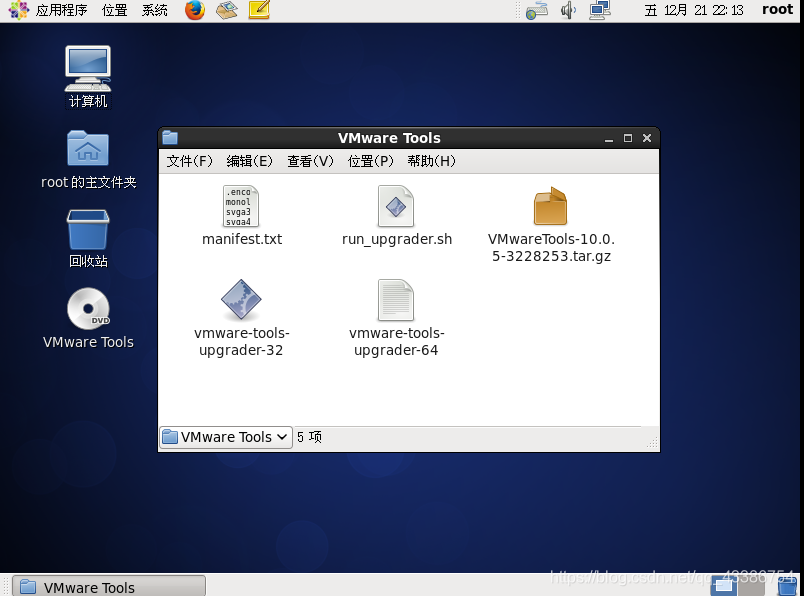This screenshot has width=804, height=596.
Task: Close the VMware Tools window
Action: (x=647, y=138)
